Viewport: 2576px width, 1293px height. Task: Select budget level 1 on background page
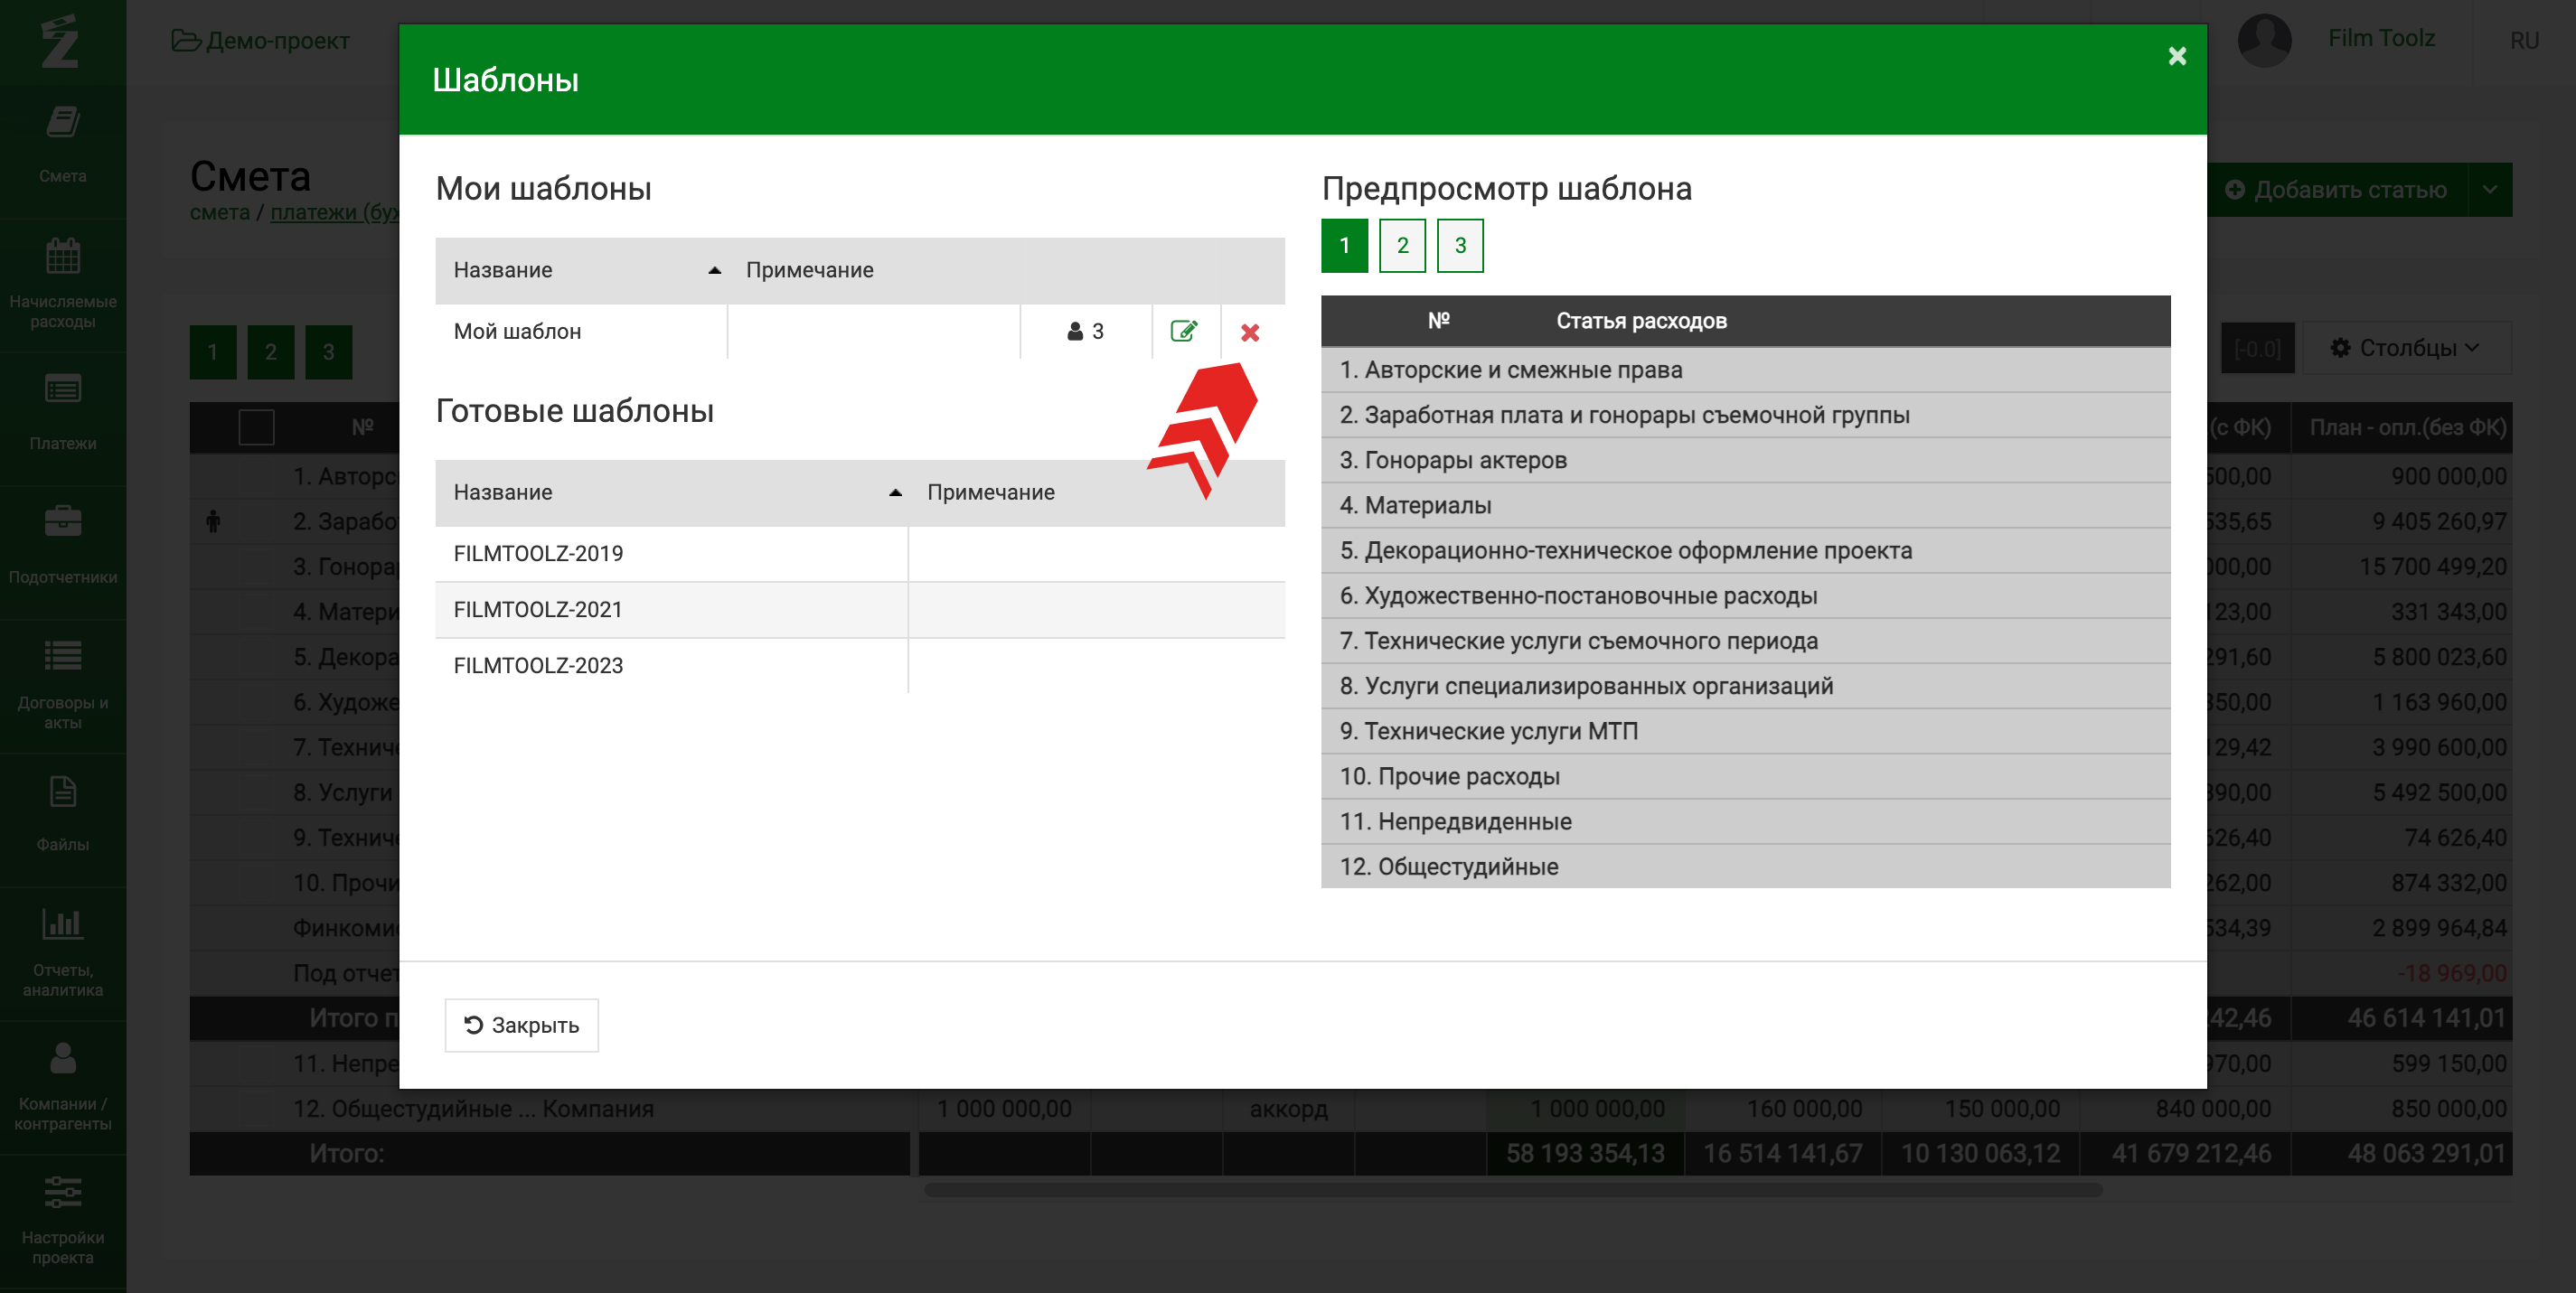tap(213, 352)
